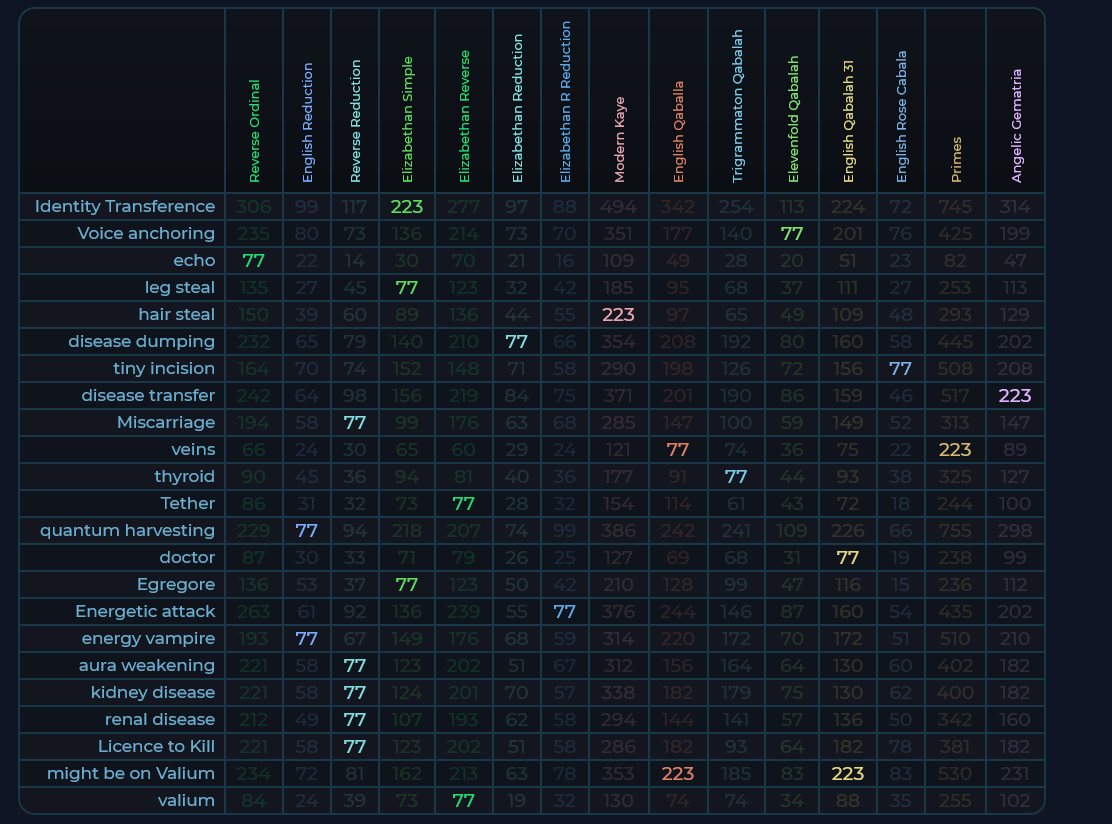Select the 'English Rose Cabala' header

902,116
